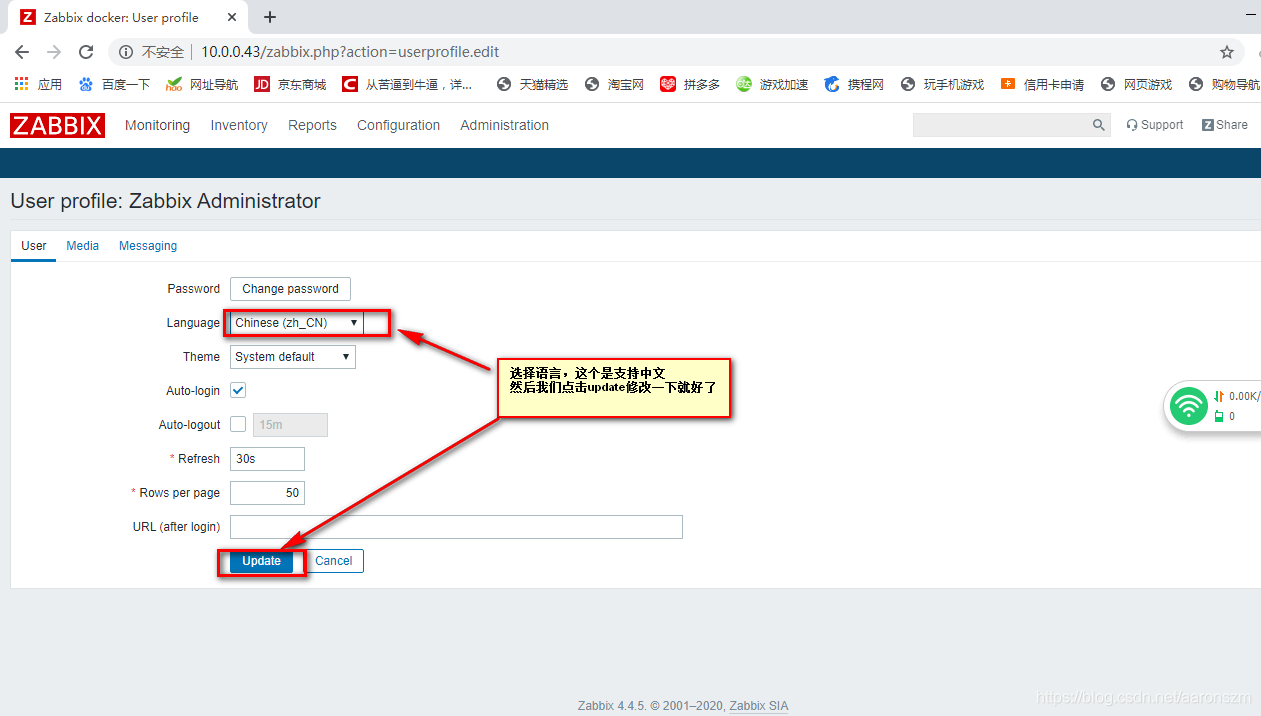Click the browser forward arrow
Screen dimensions: 1261x716
pyautogui.click(x=54, y=52)
